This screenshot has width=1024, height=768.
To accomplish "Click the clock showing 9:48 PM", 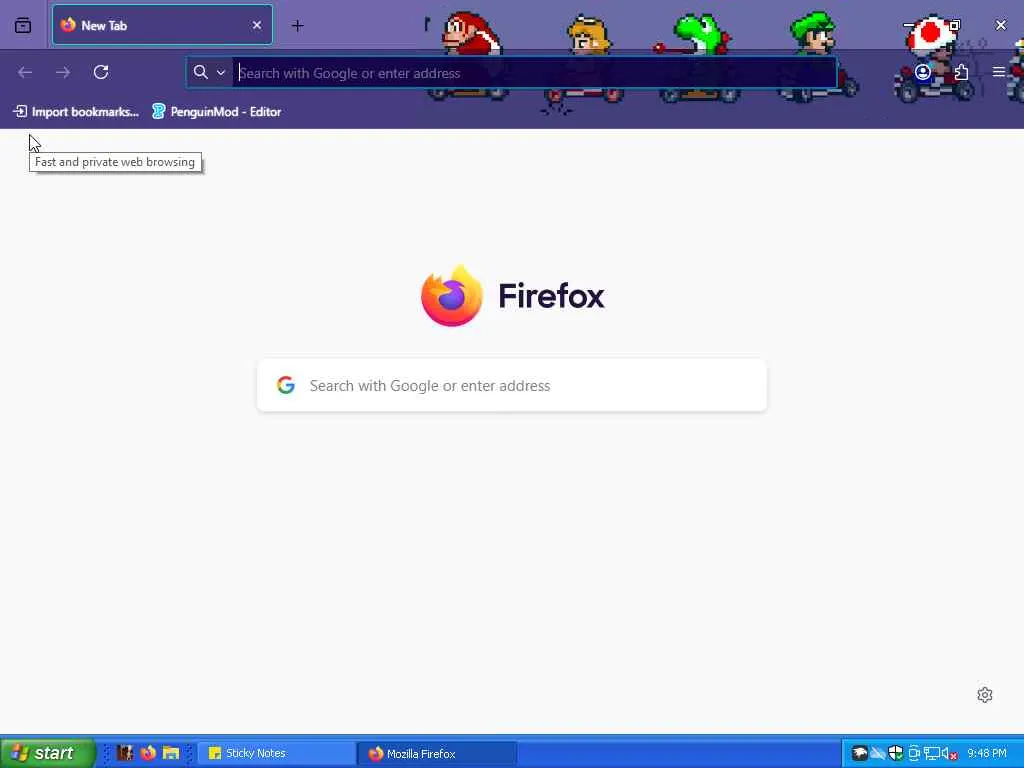I will point(987,754).
